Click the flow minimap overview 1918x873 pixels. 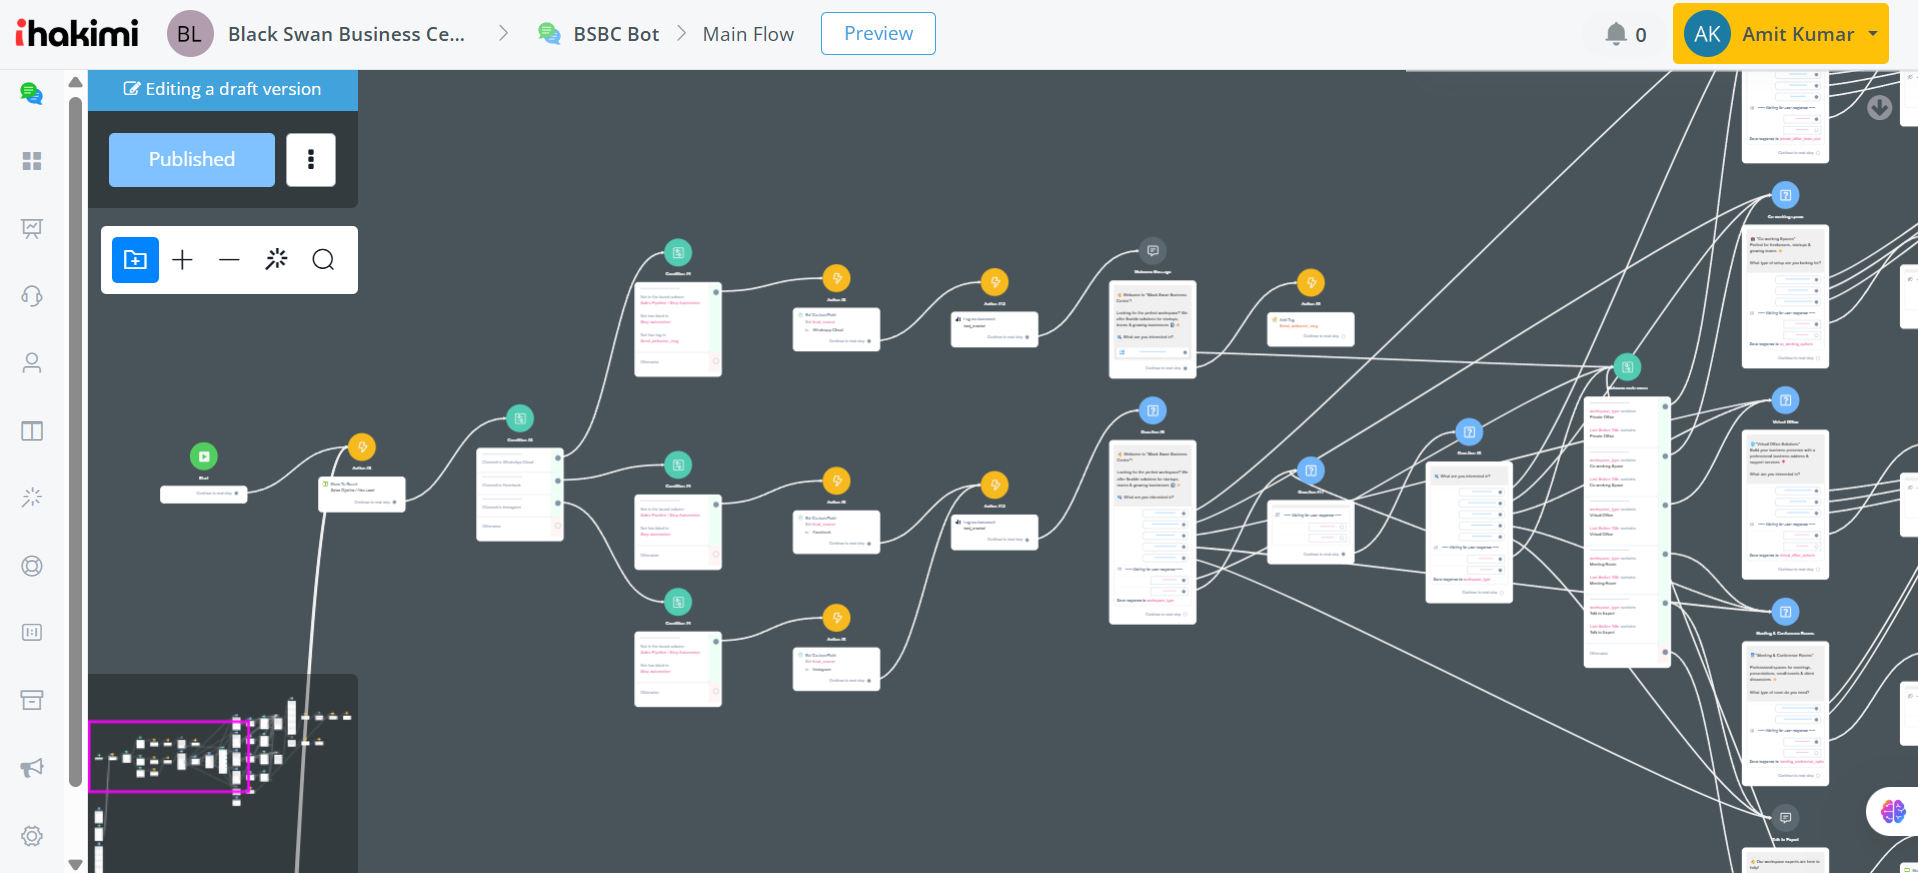(x=223, y=773)
